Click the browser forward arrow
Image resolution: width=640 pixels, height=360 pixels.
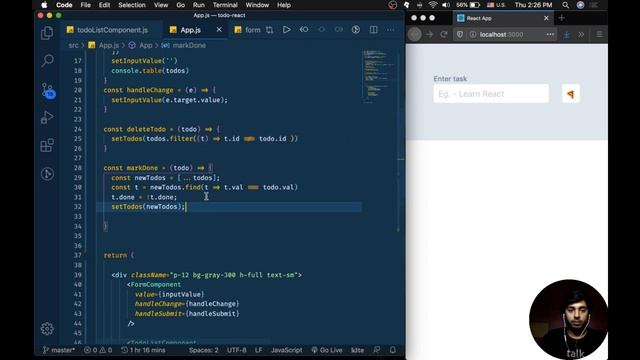point(429,34)
